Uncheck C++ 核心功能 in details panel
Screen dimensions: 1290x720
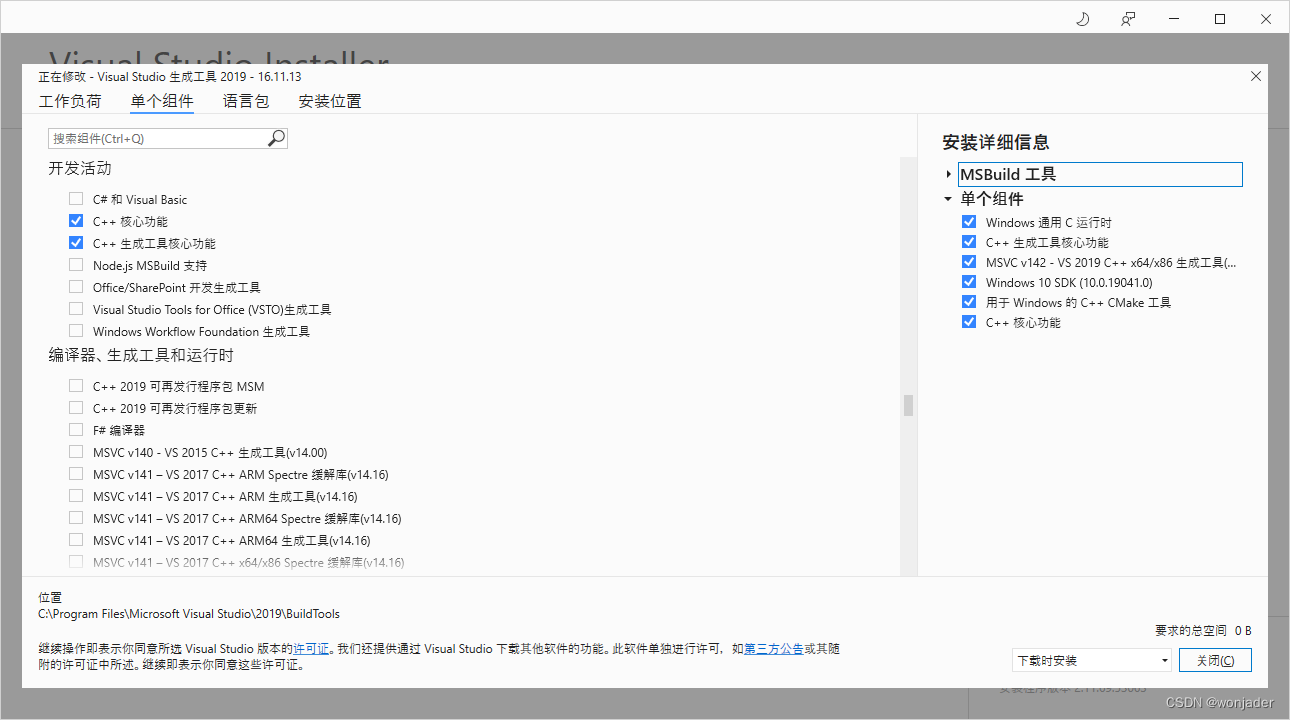tap(968, 322)
